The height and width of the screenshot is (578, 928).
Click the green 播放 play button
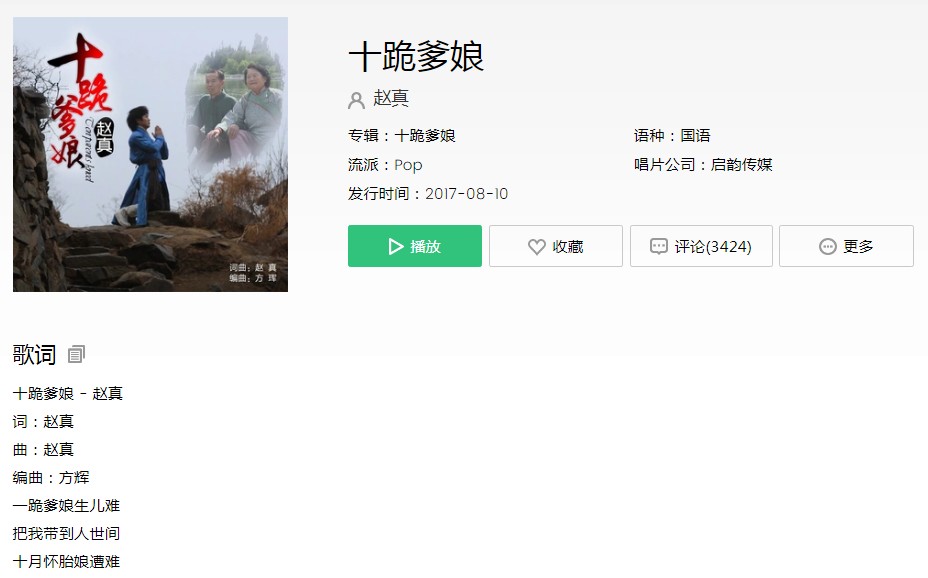tap(414, 246)
